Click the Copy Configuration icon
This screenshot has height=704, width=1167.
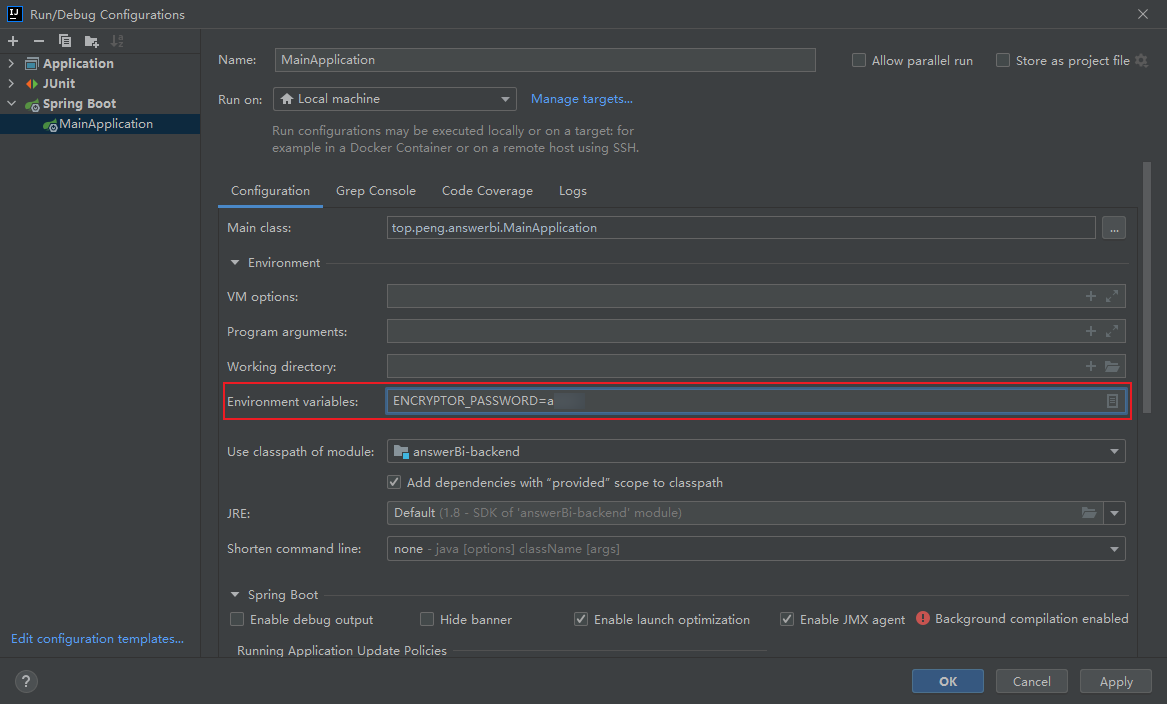[x=65, y=41]
